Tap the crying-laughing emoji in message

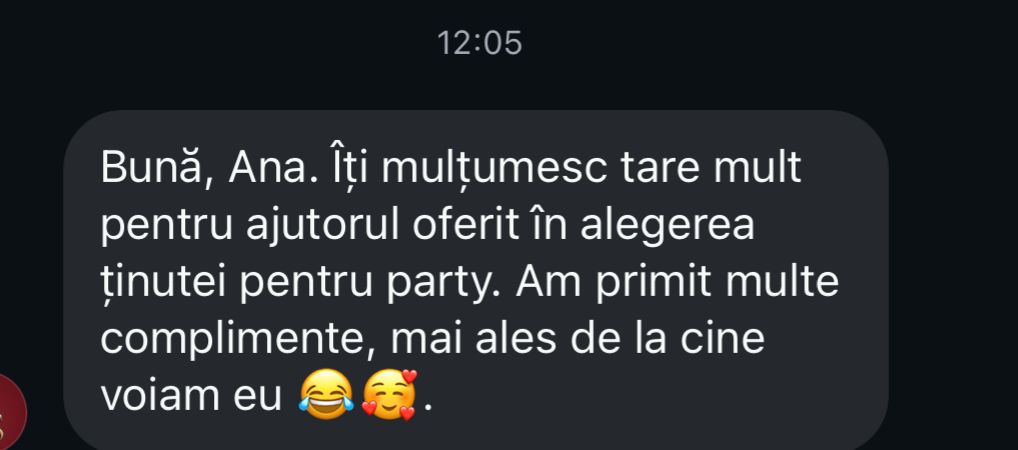point(326,394)
